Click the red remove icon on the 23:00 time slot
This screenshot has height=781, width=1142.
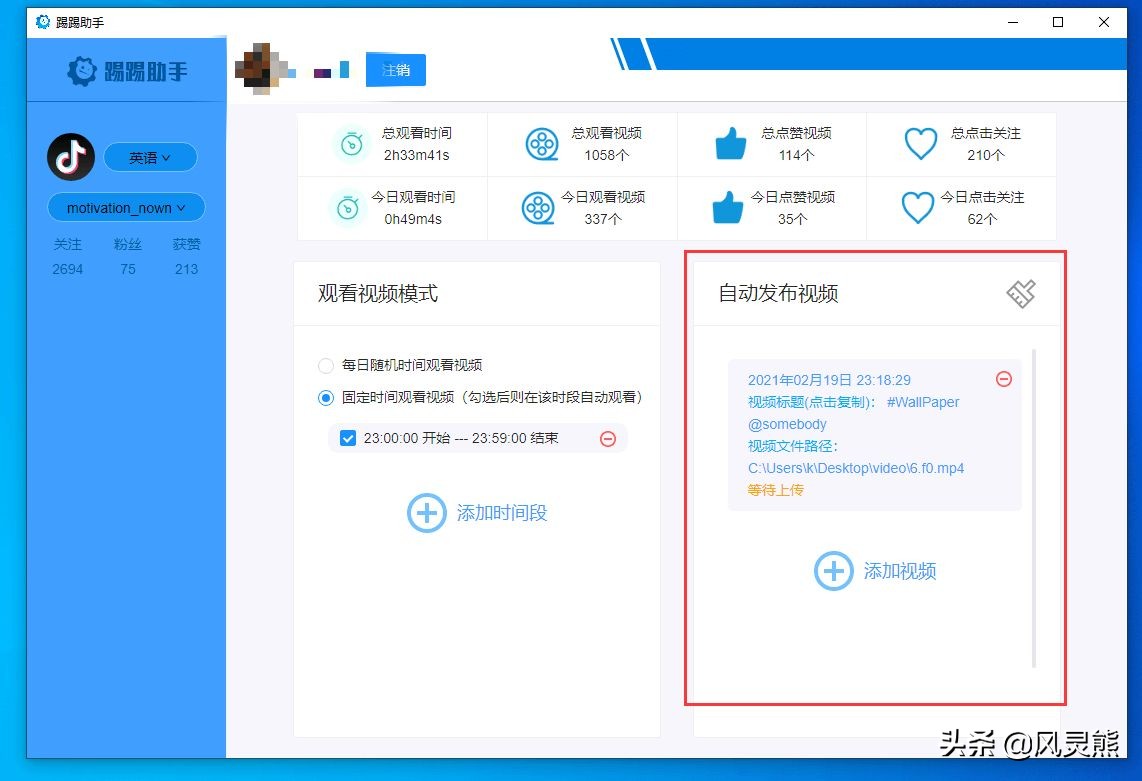(x=608, y=438)
